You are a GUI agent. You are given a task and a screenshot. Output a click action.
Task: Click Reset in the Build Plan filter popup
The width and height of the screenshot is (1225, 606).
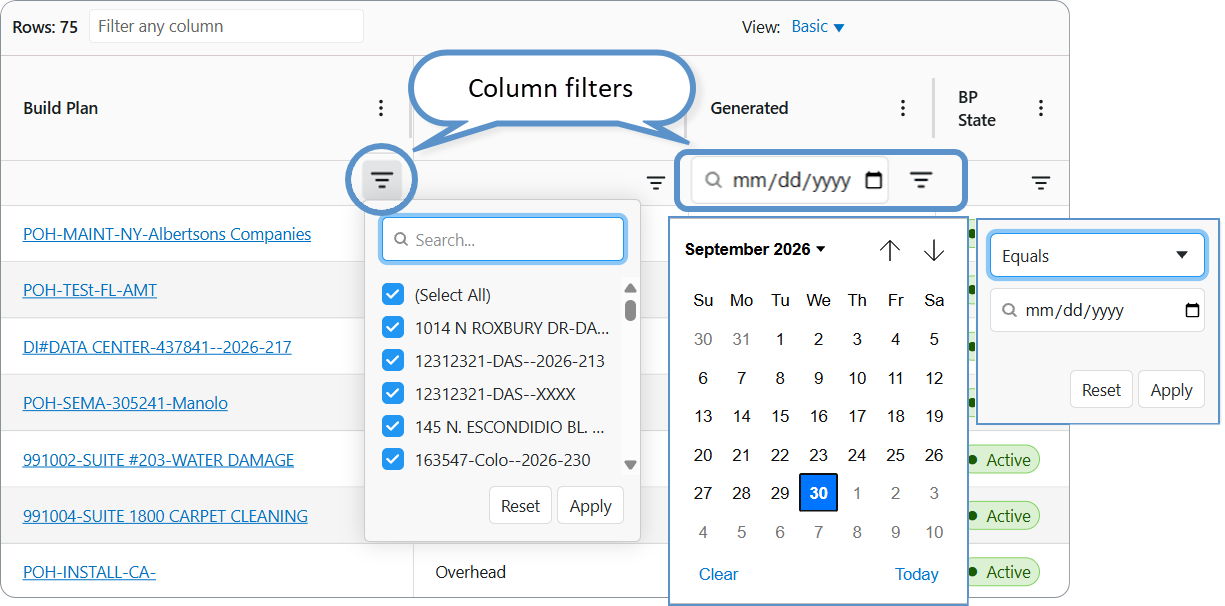point(520,506)
